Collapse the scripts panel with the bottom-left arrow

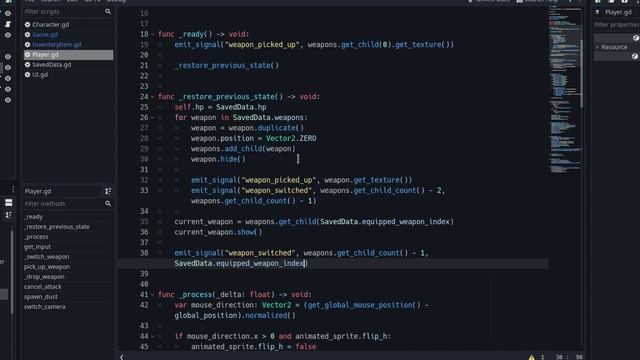(x=122, y=357)
